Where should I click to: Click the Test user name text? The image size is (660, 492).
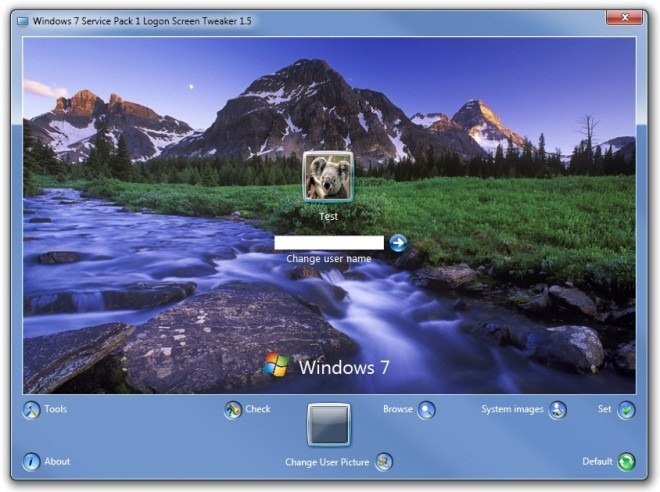coord(328,216)
